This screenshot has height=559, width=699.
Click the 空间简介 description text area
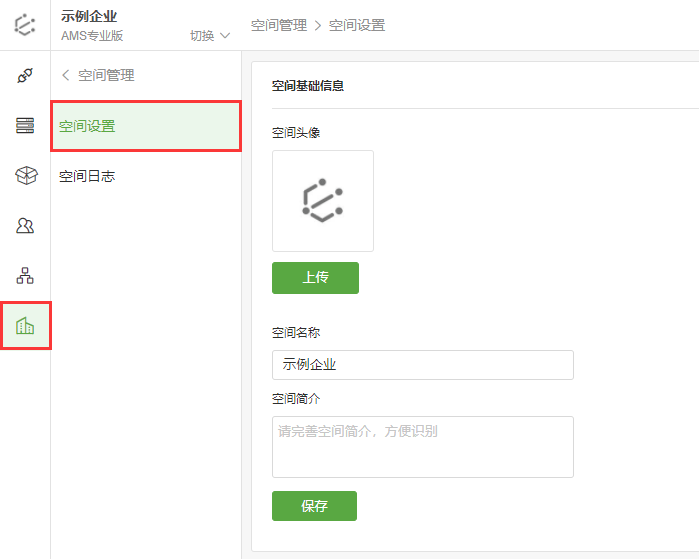click(x=423, y=447)
